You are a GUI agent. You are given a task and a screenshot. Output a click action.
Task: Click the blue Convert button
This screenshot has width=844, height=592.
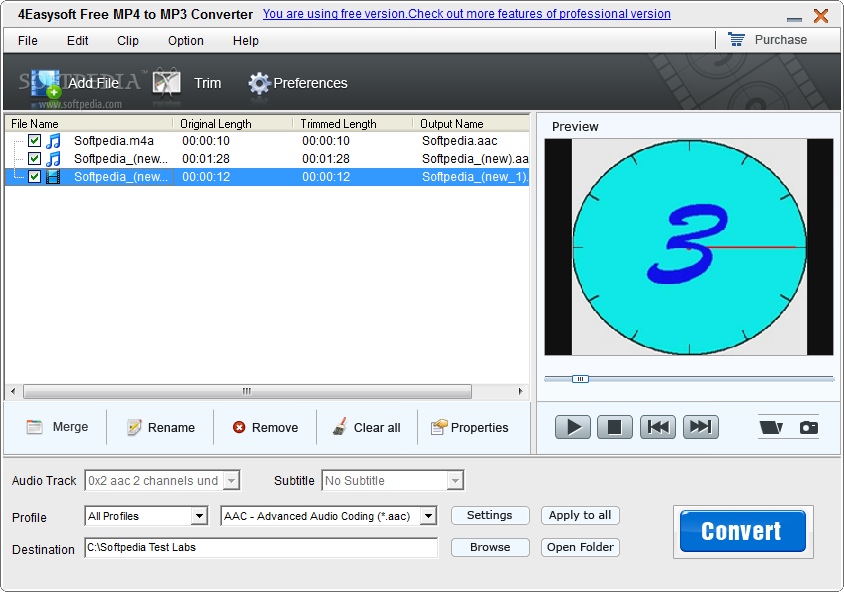tap(743, 531)
